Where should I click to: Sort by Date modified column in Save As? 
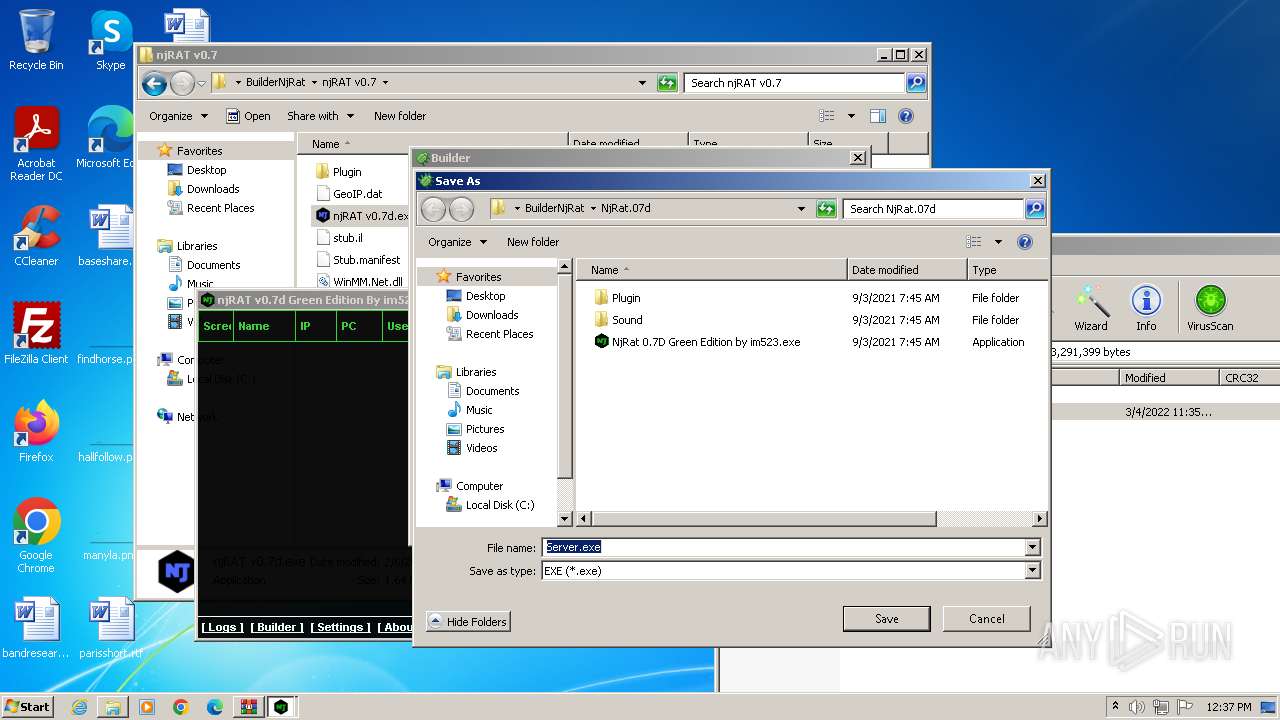(907, 270)
